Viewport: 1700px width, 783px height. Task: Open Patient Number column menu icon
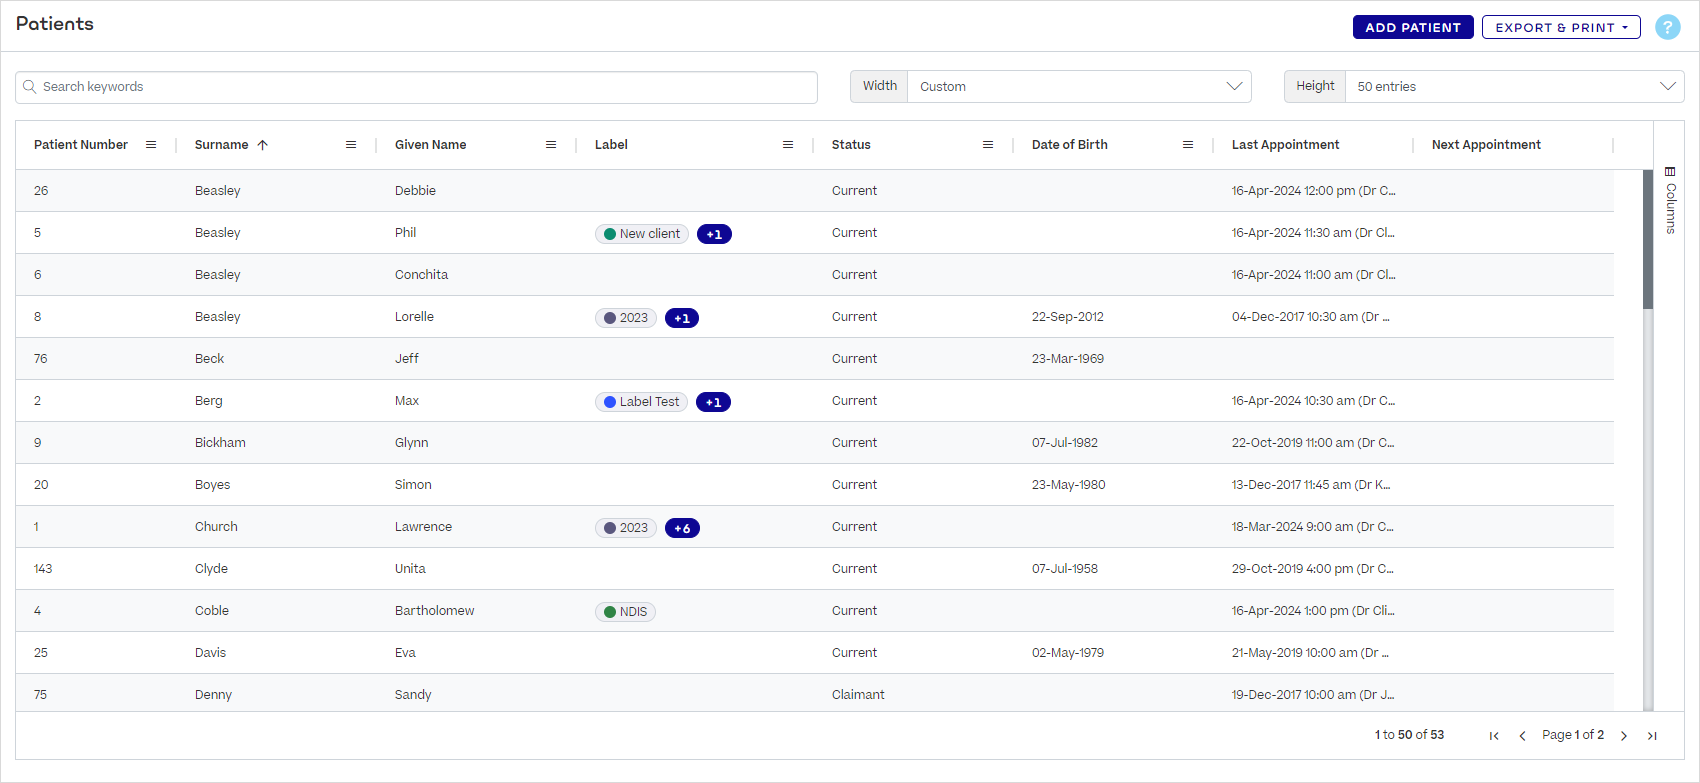click(x=151, y=145)
